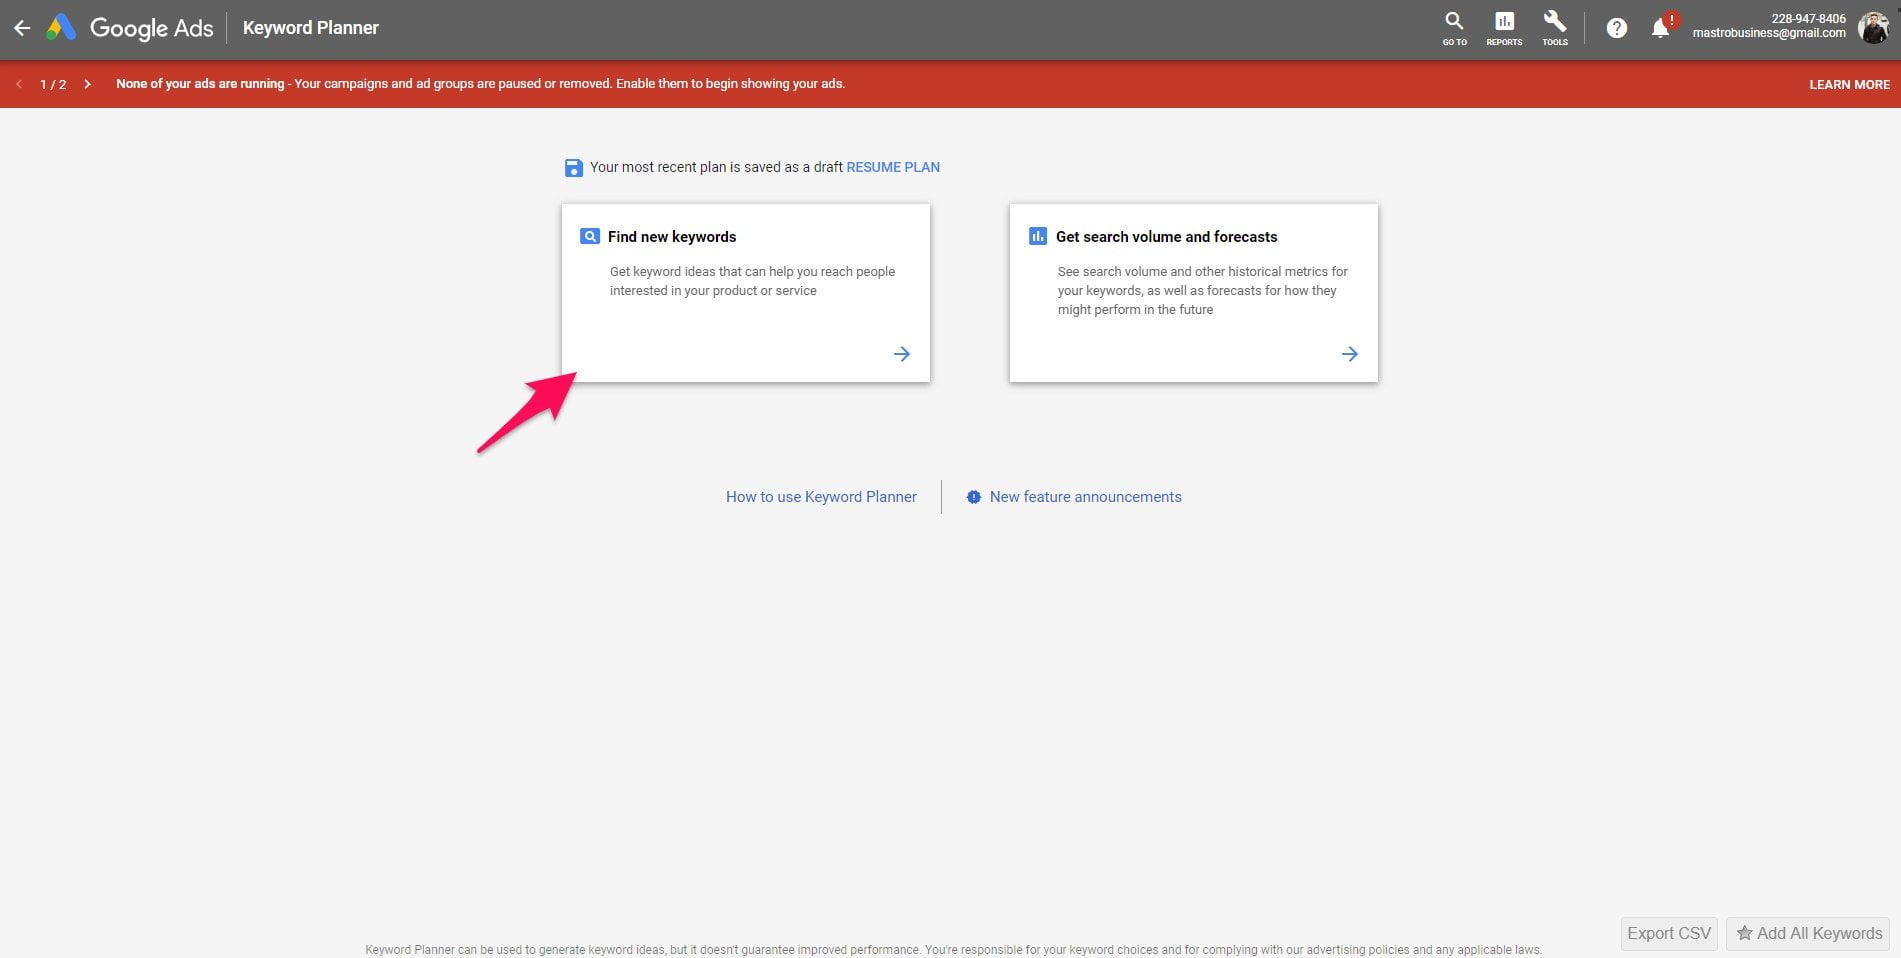Open Find new keywords card title
1901x958 pixels.
click(672, 237)
